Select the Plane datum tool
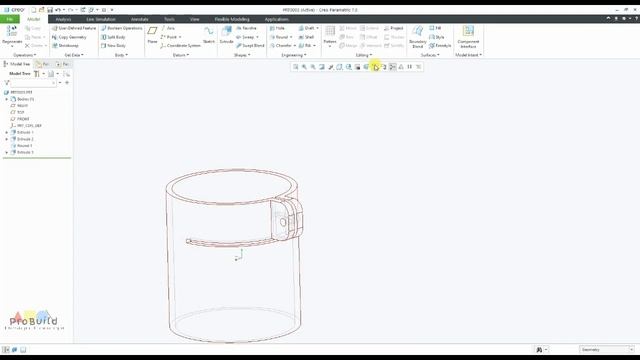This screenshot has width=640, height=360. click(x=152, y=35)
